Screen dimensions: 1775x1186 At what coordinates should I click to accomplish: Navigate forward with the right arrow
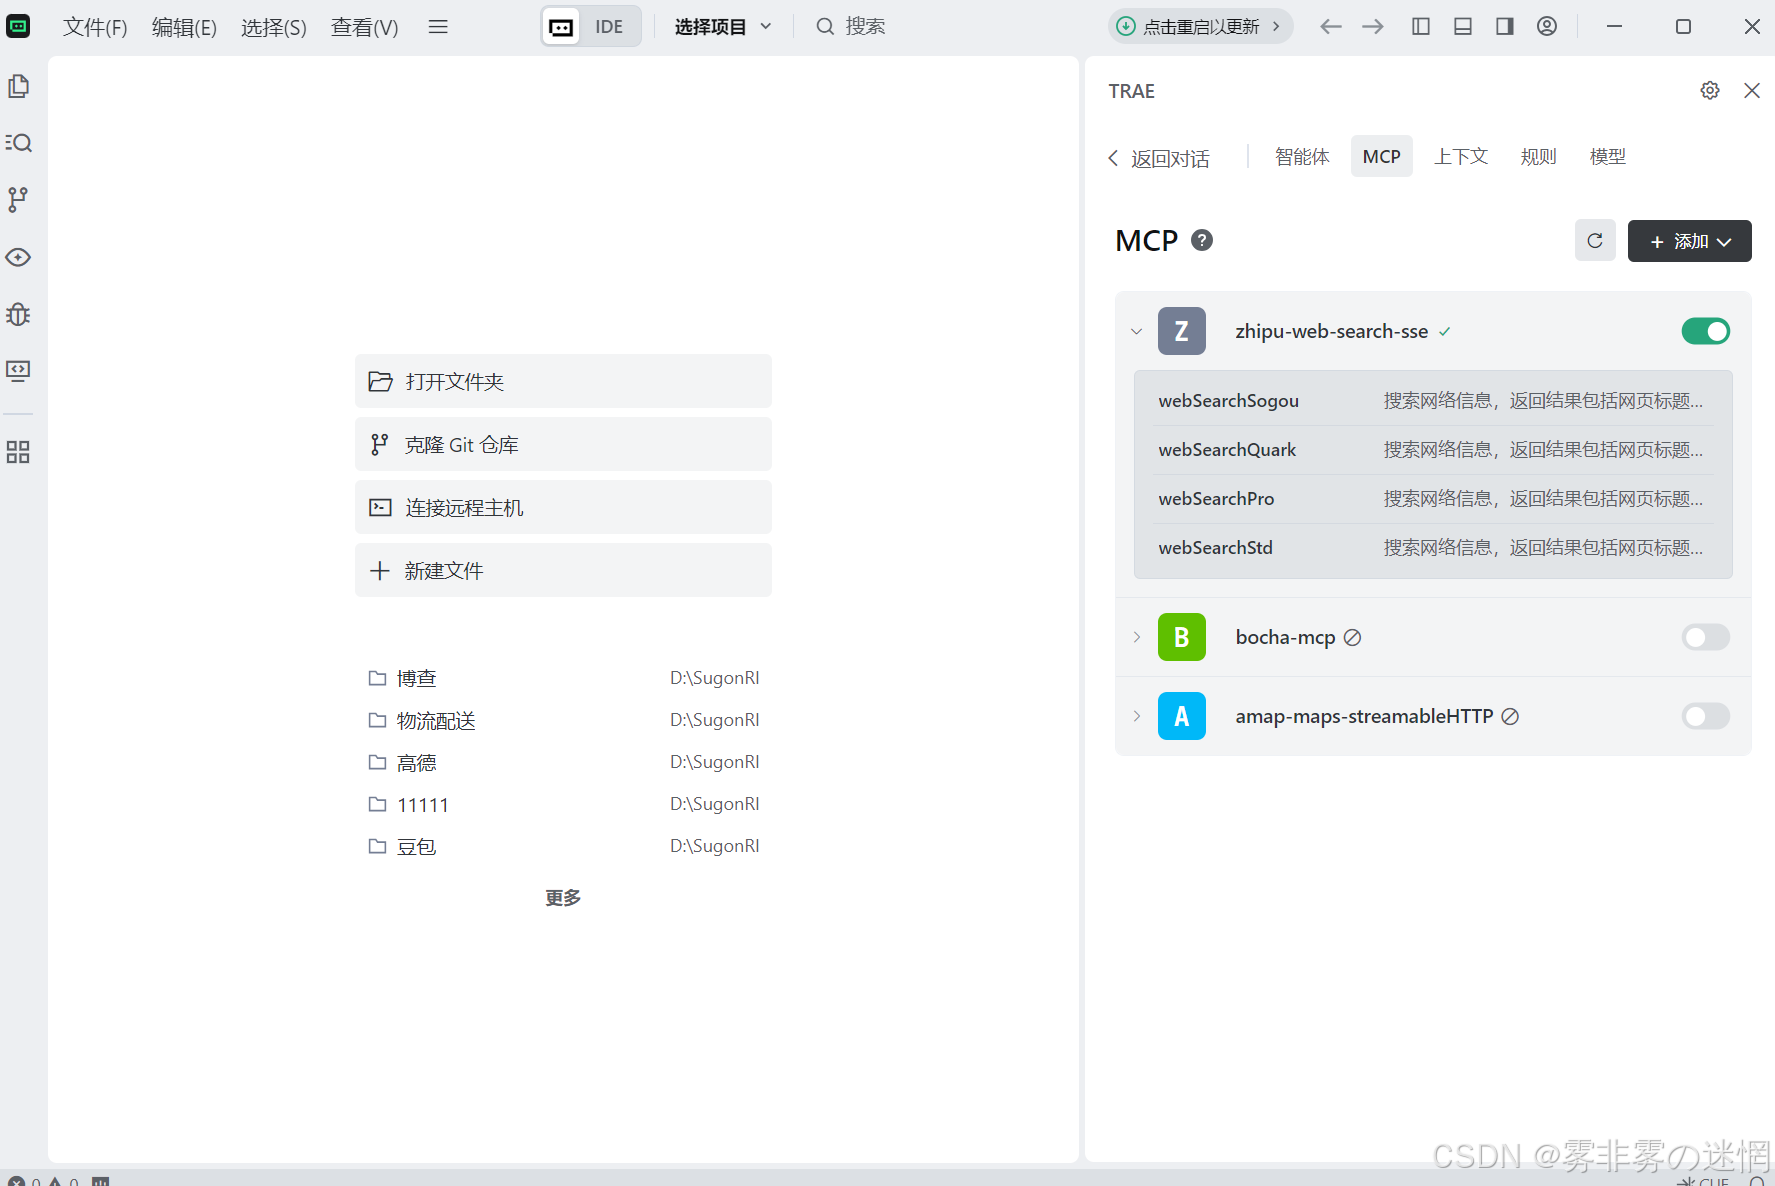(1373, 27)
